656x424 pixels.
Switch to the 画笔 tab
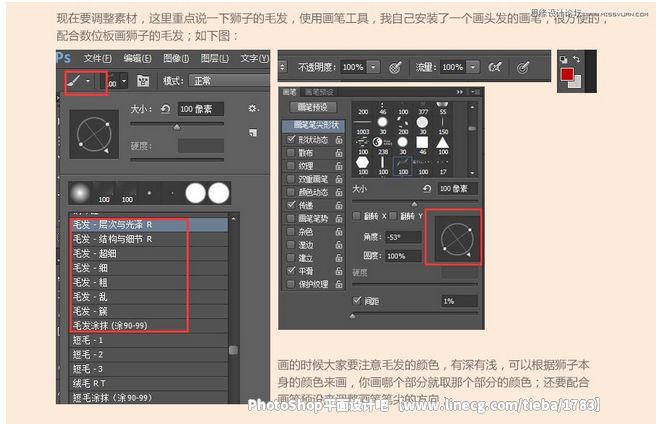(x=289, y=92)
